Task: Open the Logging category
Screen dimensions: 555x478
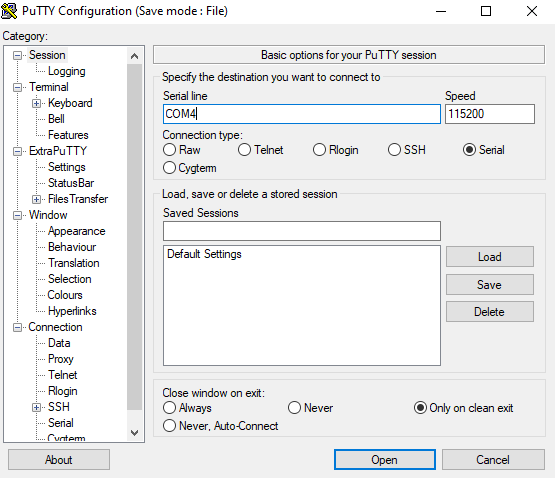Action: click(x=67, y=71)
